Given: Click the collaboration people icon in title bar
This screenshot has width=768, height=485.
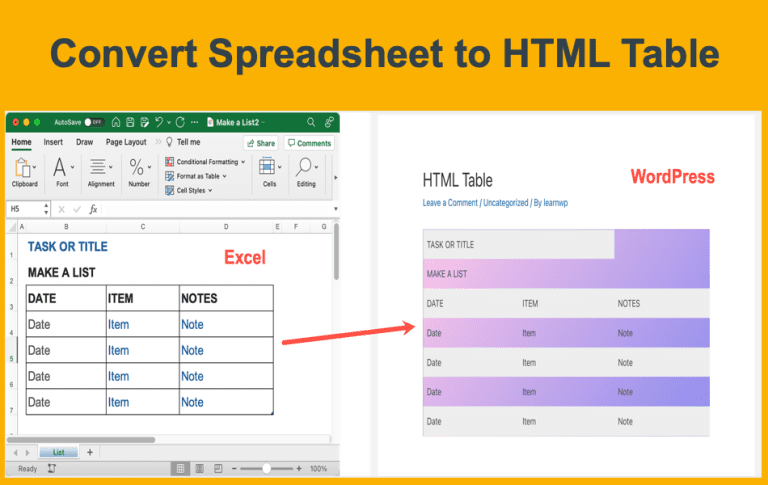Looking at the screenshot, I should click(x=329, y=122).
